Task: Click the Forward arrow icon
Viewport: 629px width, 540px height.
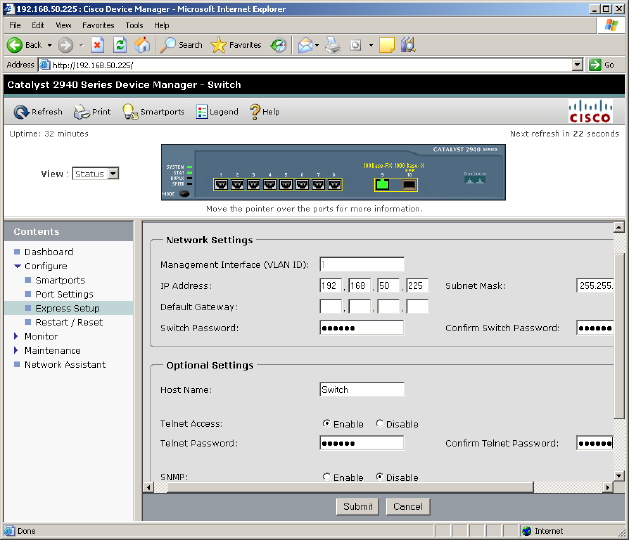Action: coord(65,45)
